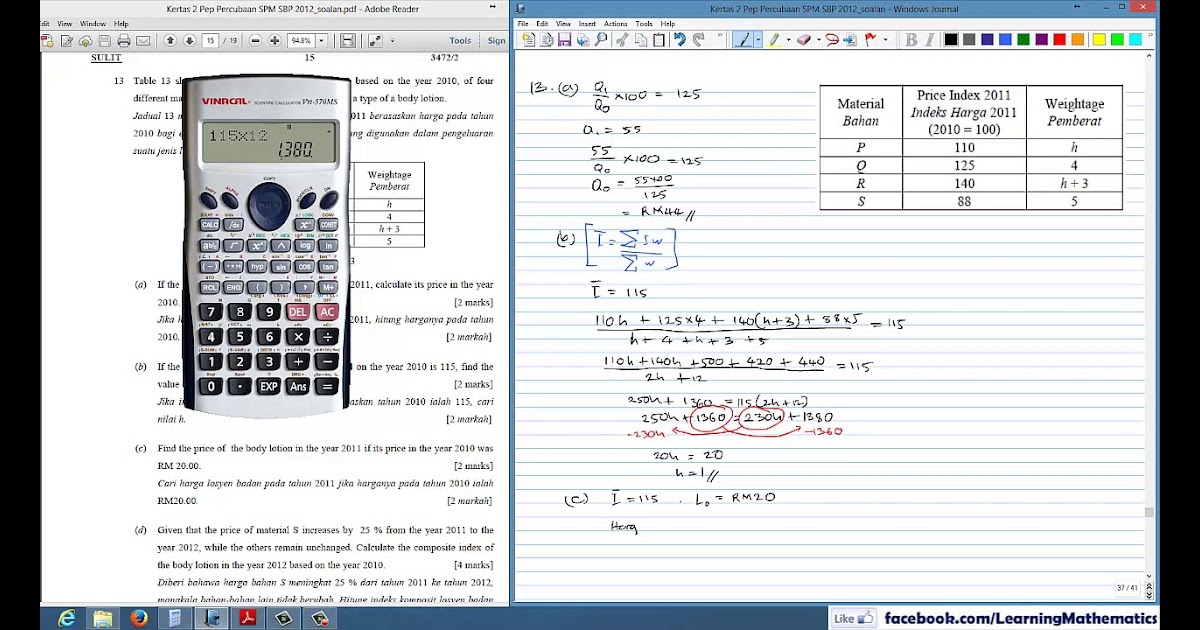Click the email envelope icon in Adobe Reader
Viewport: 1200px width, 630px height.
(x=143, y=41)
